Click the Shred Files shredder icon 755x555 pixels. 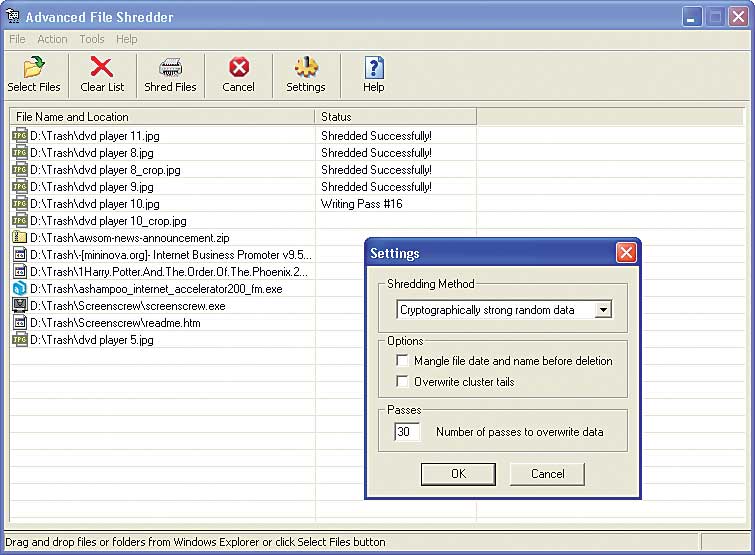tap(170, 67)
